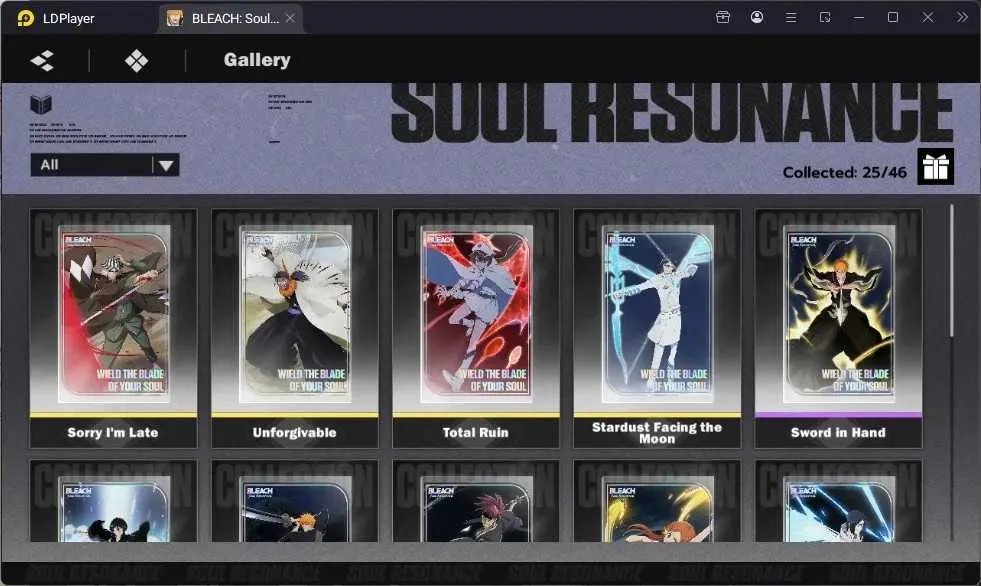This screenshot has height=586, width=981.
Task: Open the gift box rewards icon
Action: pos(935,166)
